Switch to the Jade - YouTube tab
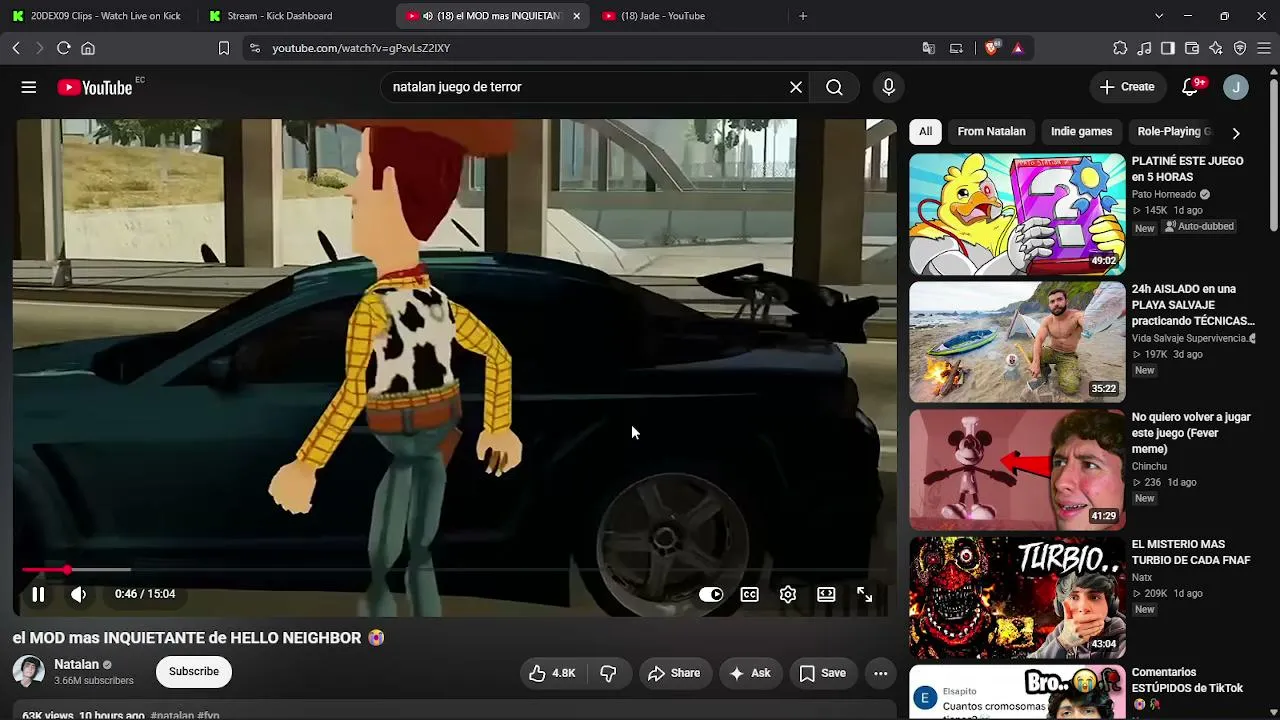Image resolution: width=1280 pixels, height=720 pixels. (x=688, y=16)
